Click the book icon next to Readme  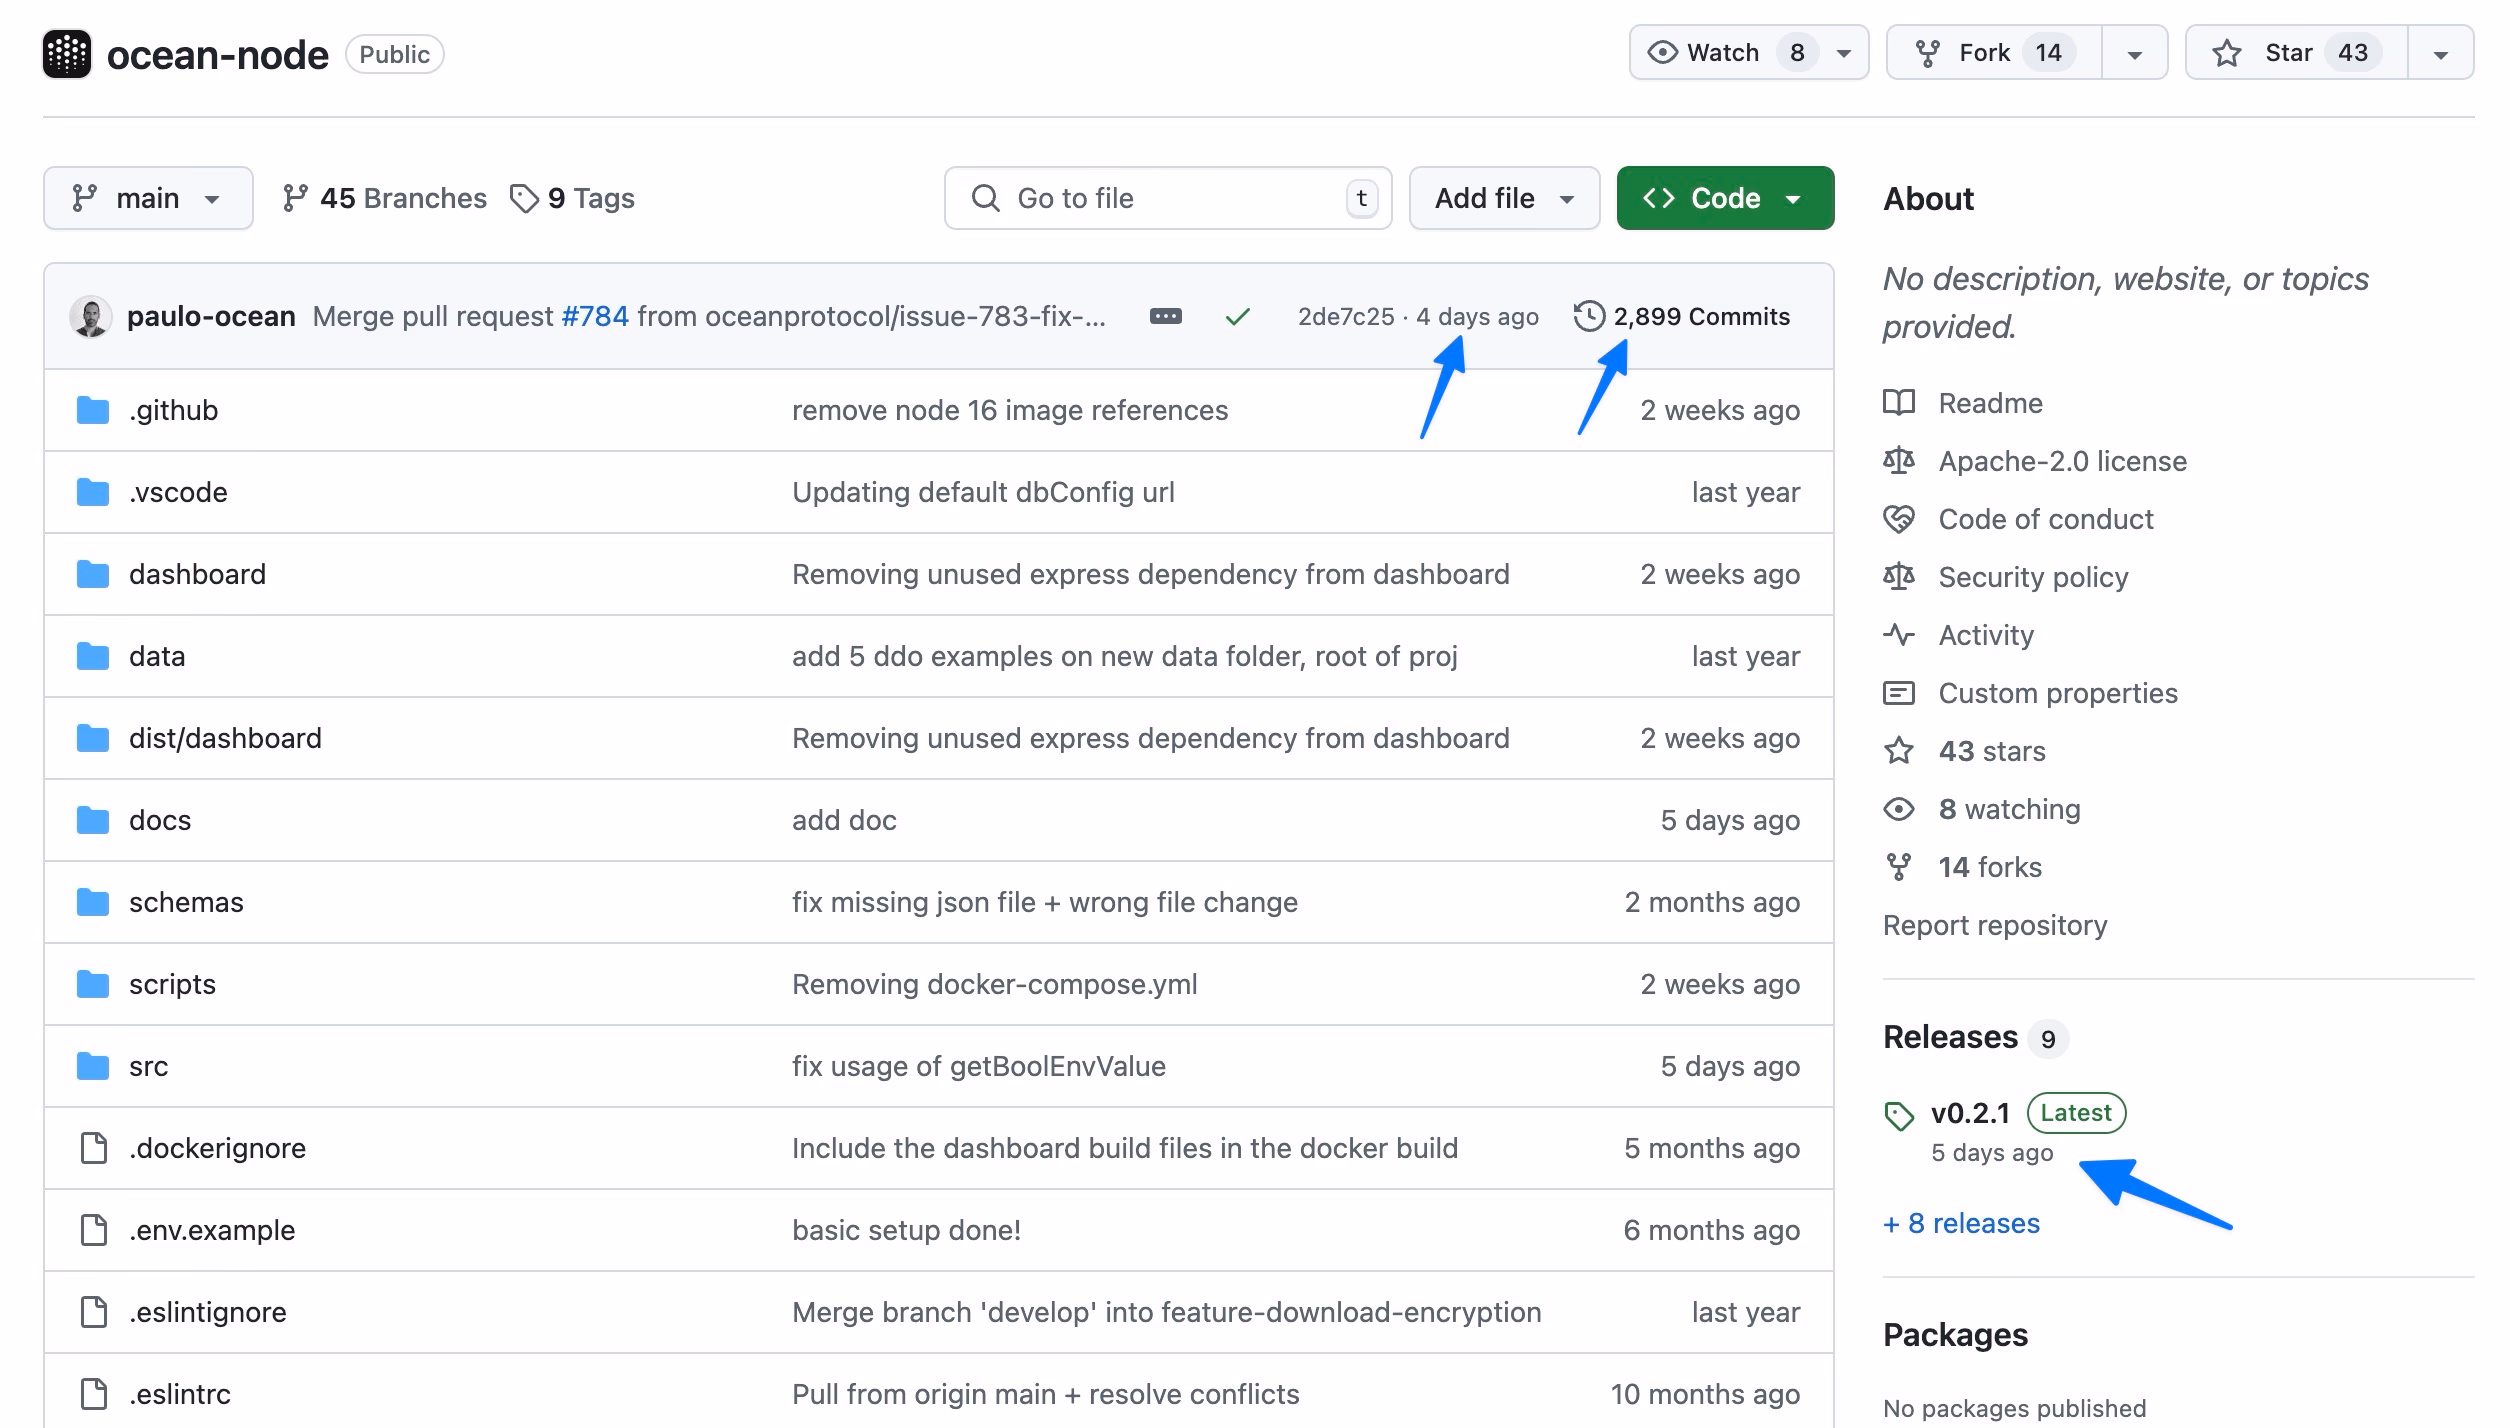tap(1899, 403)
